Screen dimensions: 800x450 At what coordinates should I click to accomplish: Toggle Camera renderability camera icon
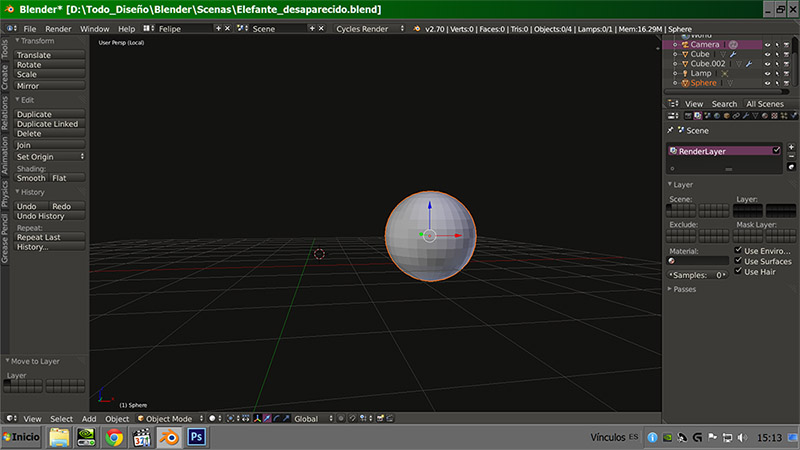787,44
